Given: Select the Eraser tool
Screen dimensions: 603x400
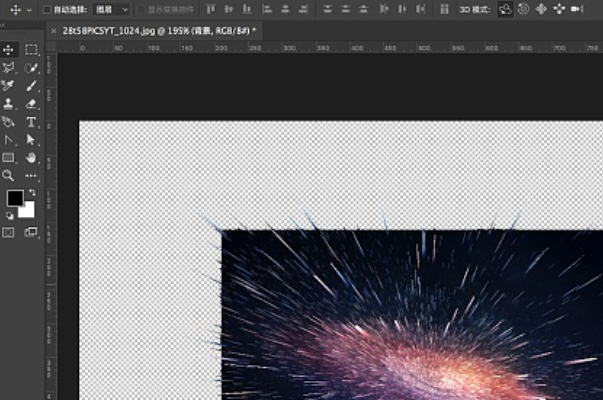Looking at the screenshot, I should [31, 103].
